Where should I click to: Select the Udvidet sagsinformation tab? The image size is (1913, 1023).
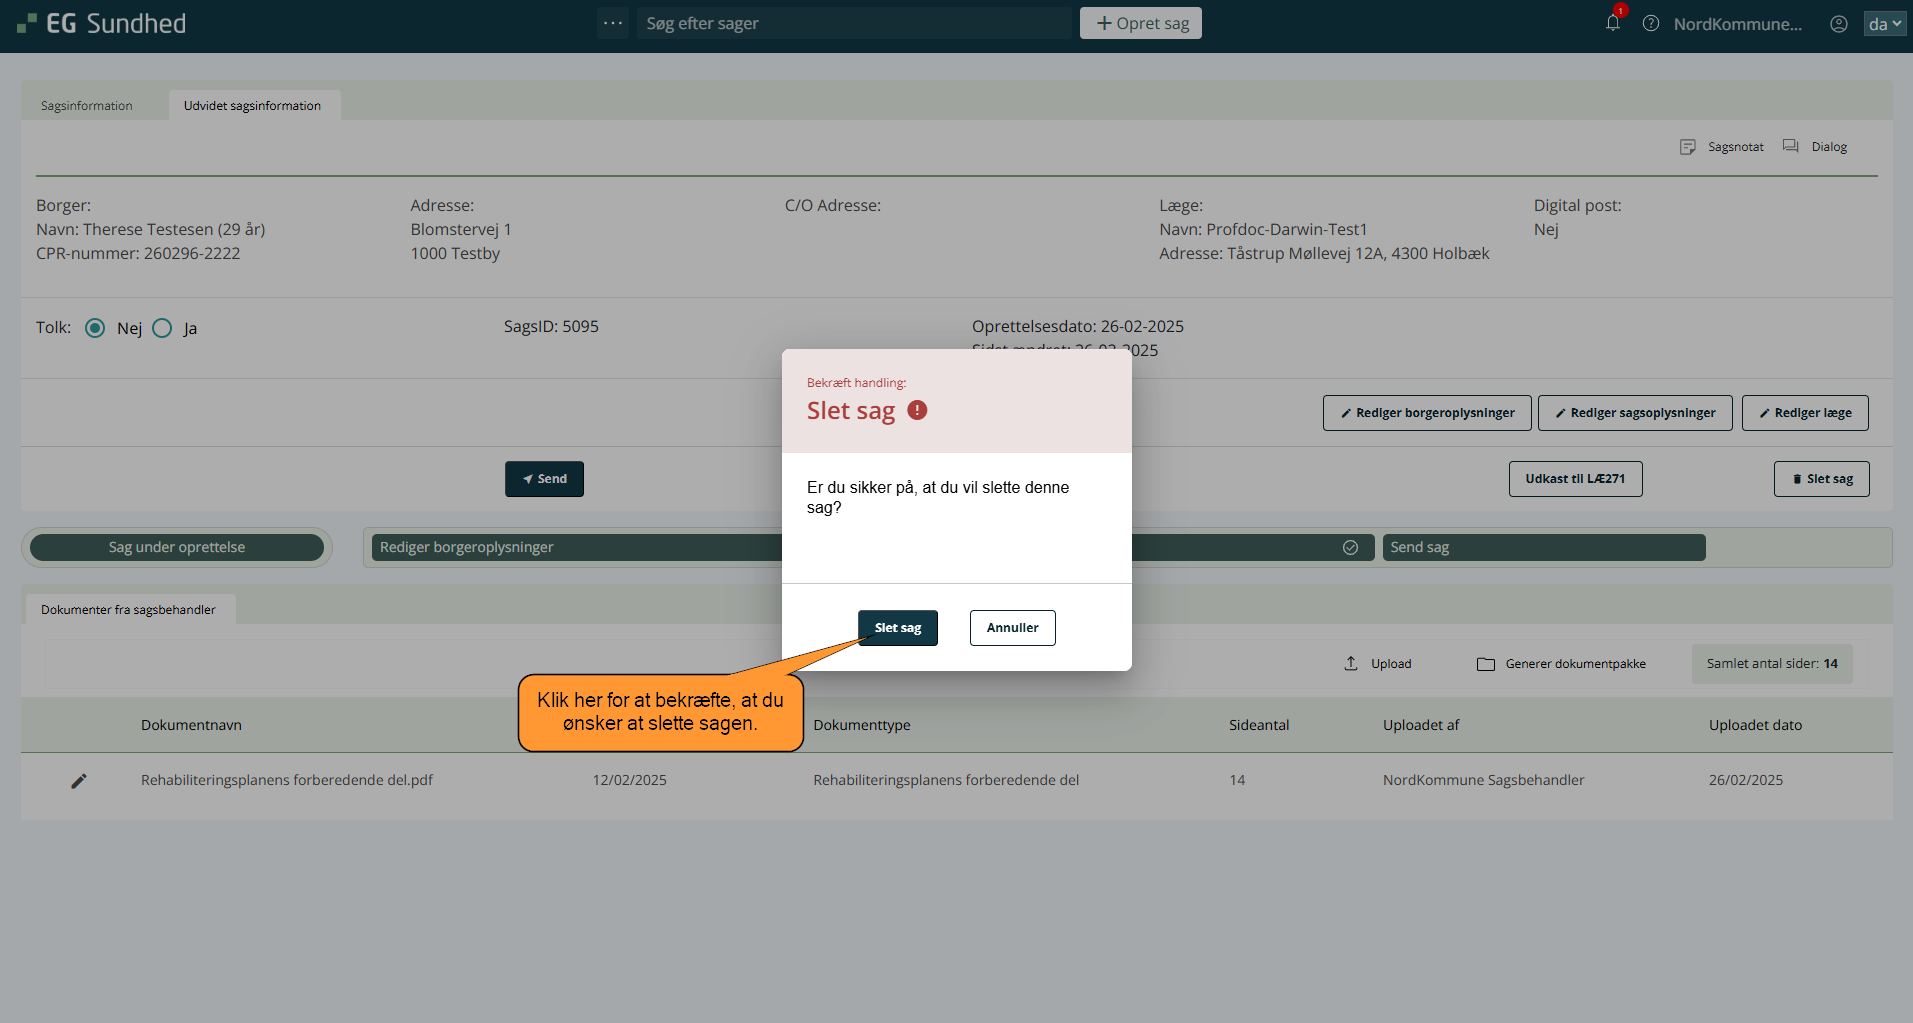252,106
